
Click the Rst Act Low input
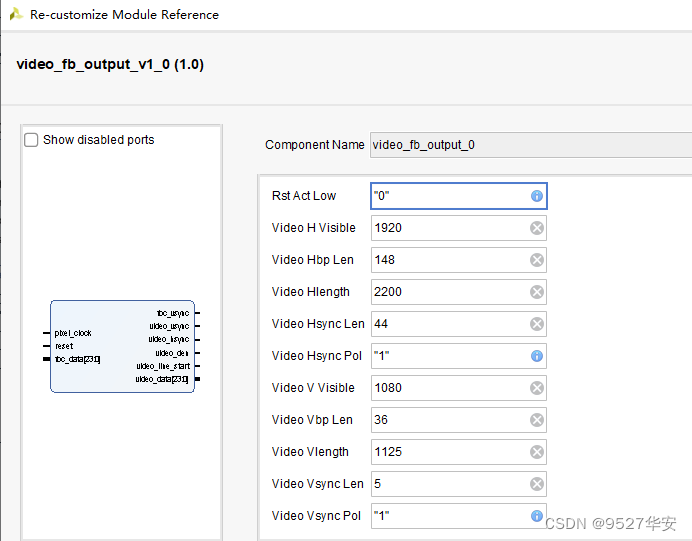(448, 196)
